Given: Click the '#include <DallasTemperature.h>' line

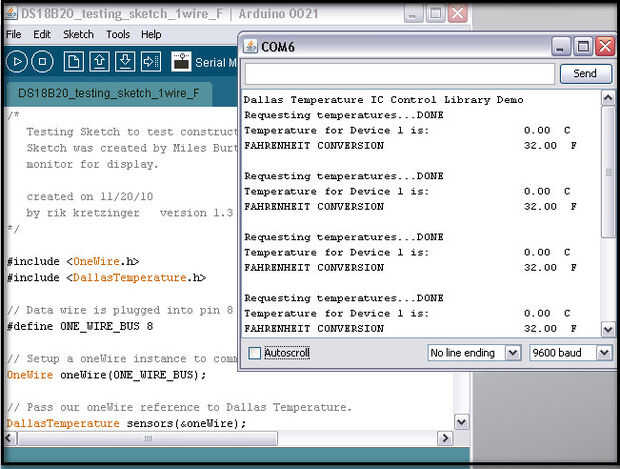Looking at the screenshot, I should point(107,278).
